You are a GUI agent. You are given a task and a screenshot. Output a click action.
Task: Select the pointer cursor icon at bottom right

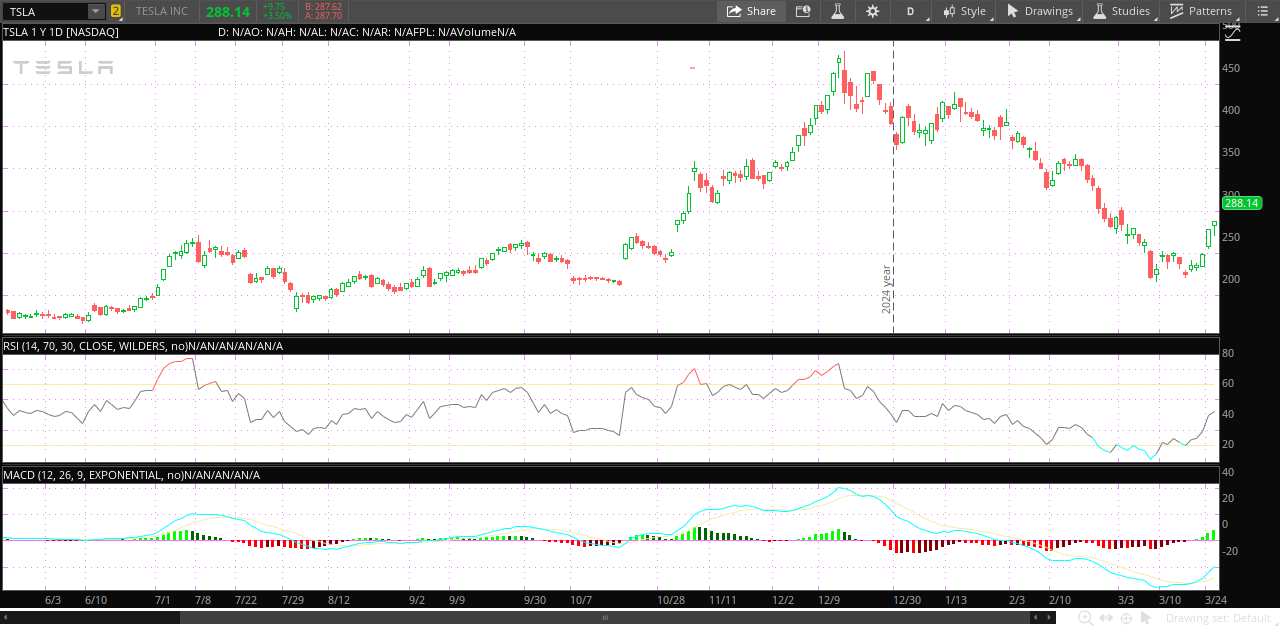tap(1146, 618)
